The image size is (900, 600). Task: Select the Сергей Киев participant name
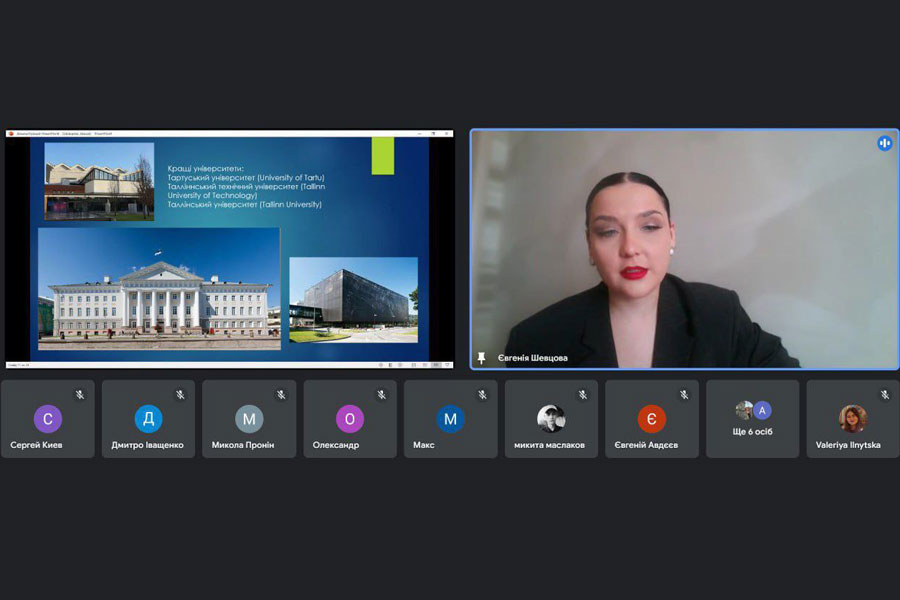(36, 445)
